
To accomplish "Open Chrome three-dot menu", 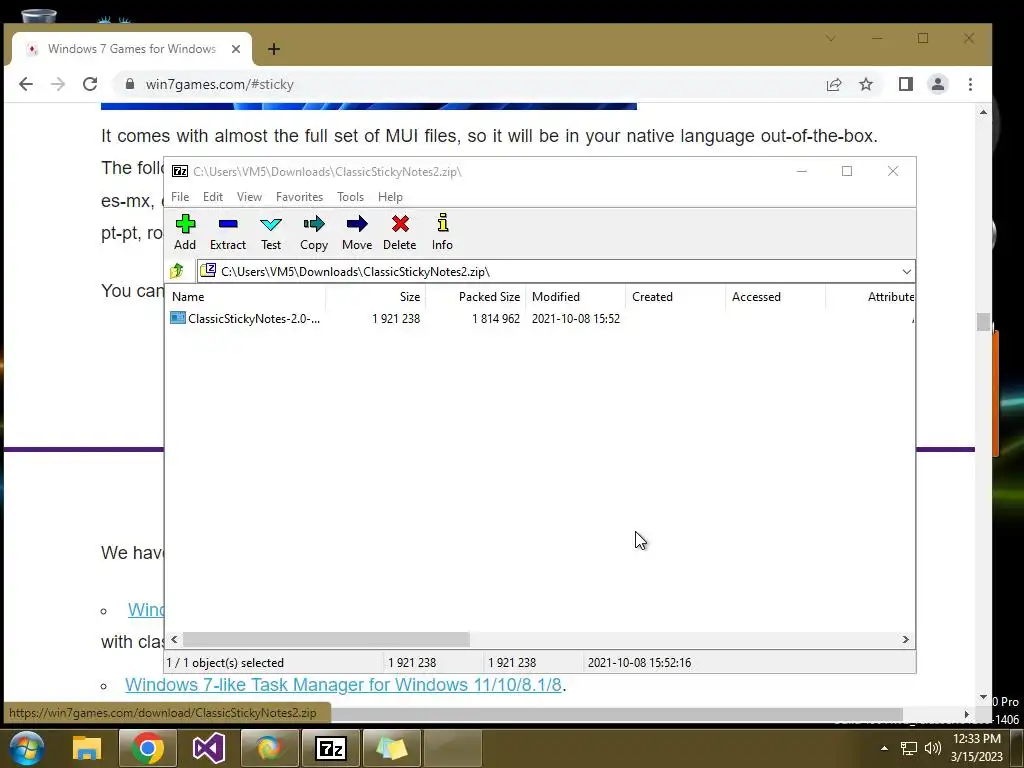I will (x=970, y=84).
